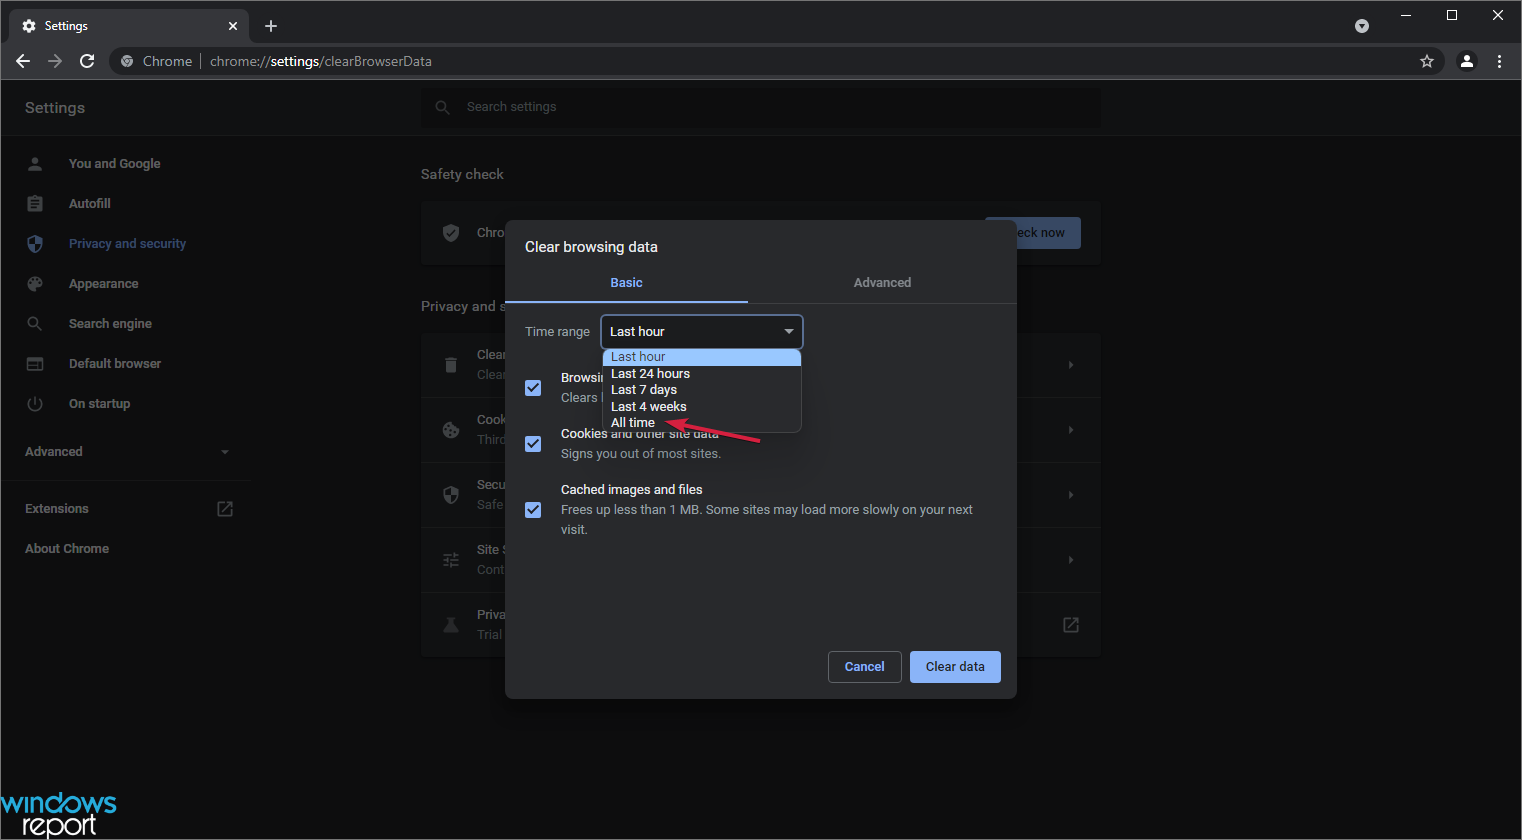Close the Settings tab
Viewport: 1522px width, 840px height.
(x=233, y=26)
